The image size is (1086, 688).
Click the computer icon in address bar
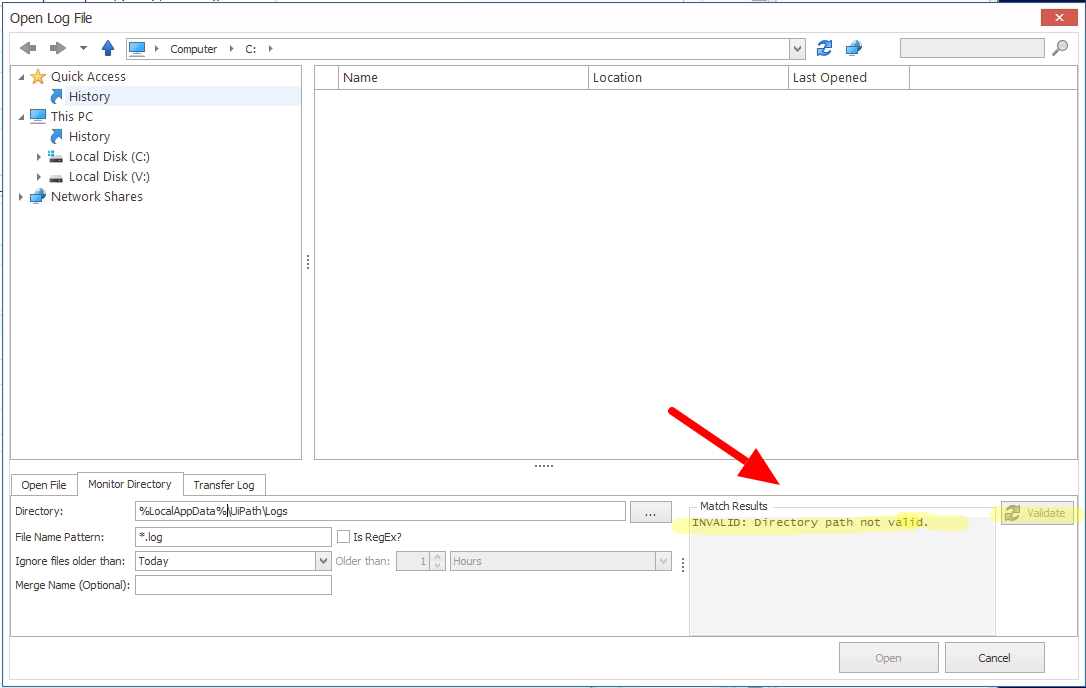137,48
